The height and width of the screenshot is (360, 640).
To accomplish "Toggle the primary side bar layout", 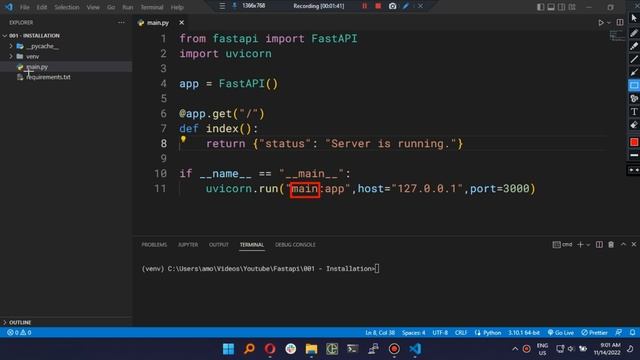I will (x=540, y=7).
